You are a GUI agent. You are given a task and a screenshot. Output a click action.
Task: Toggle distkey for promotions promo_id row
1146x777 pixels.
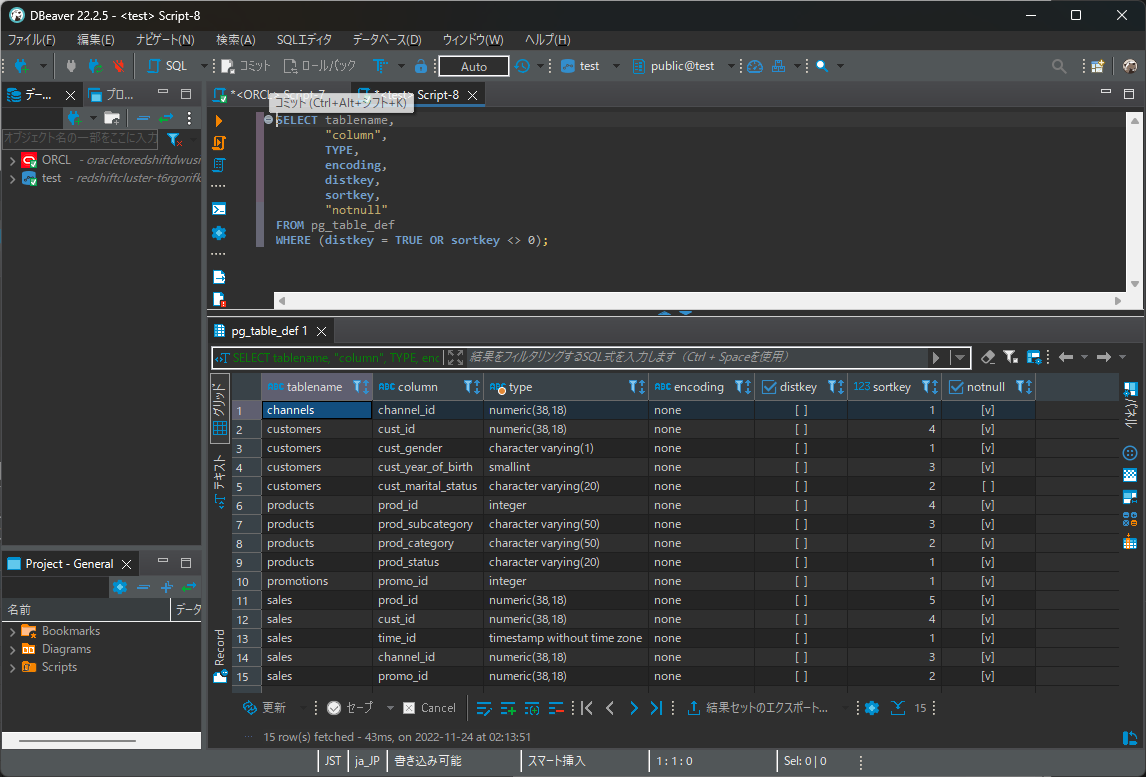(x=801, y=581)
